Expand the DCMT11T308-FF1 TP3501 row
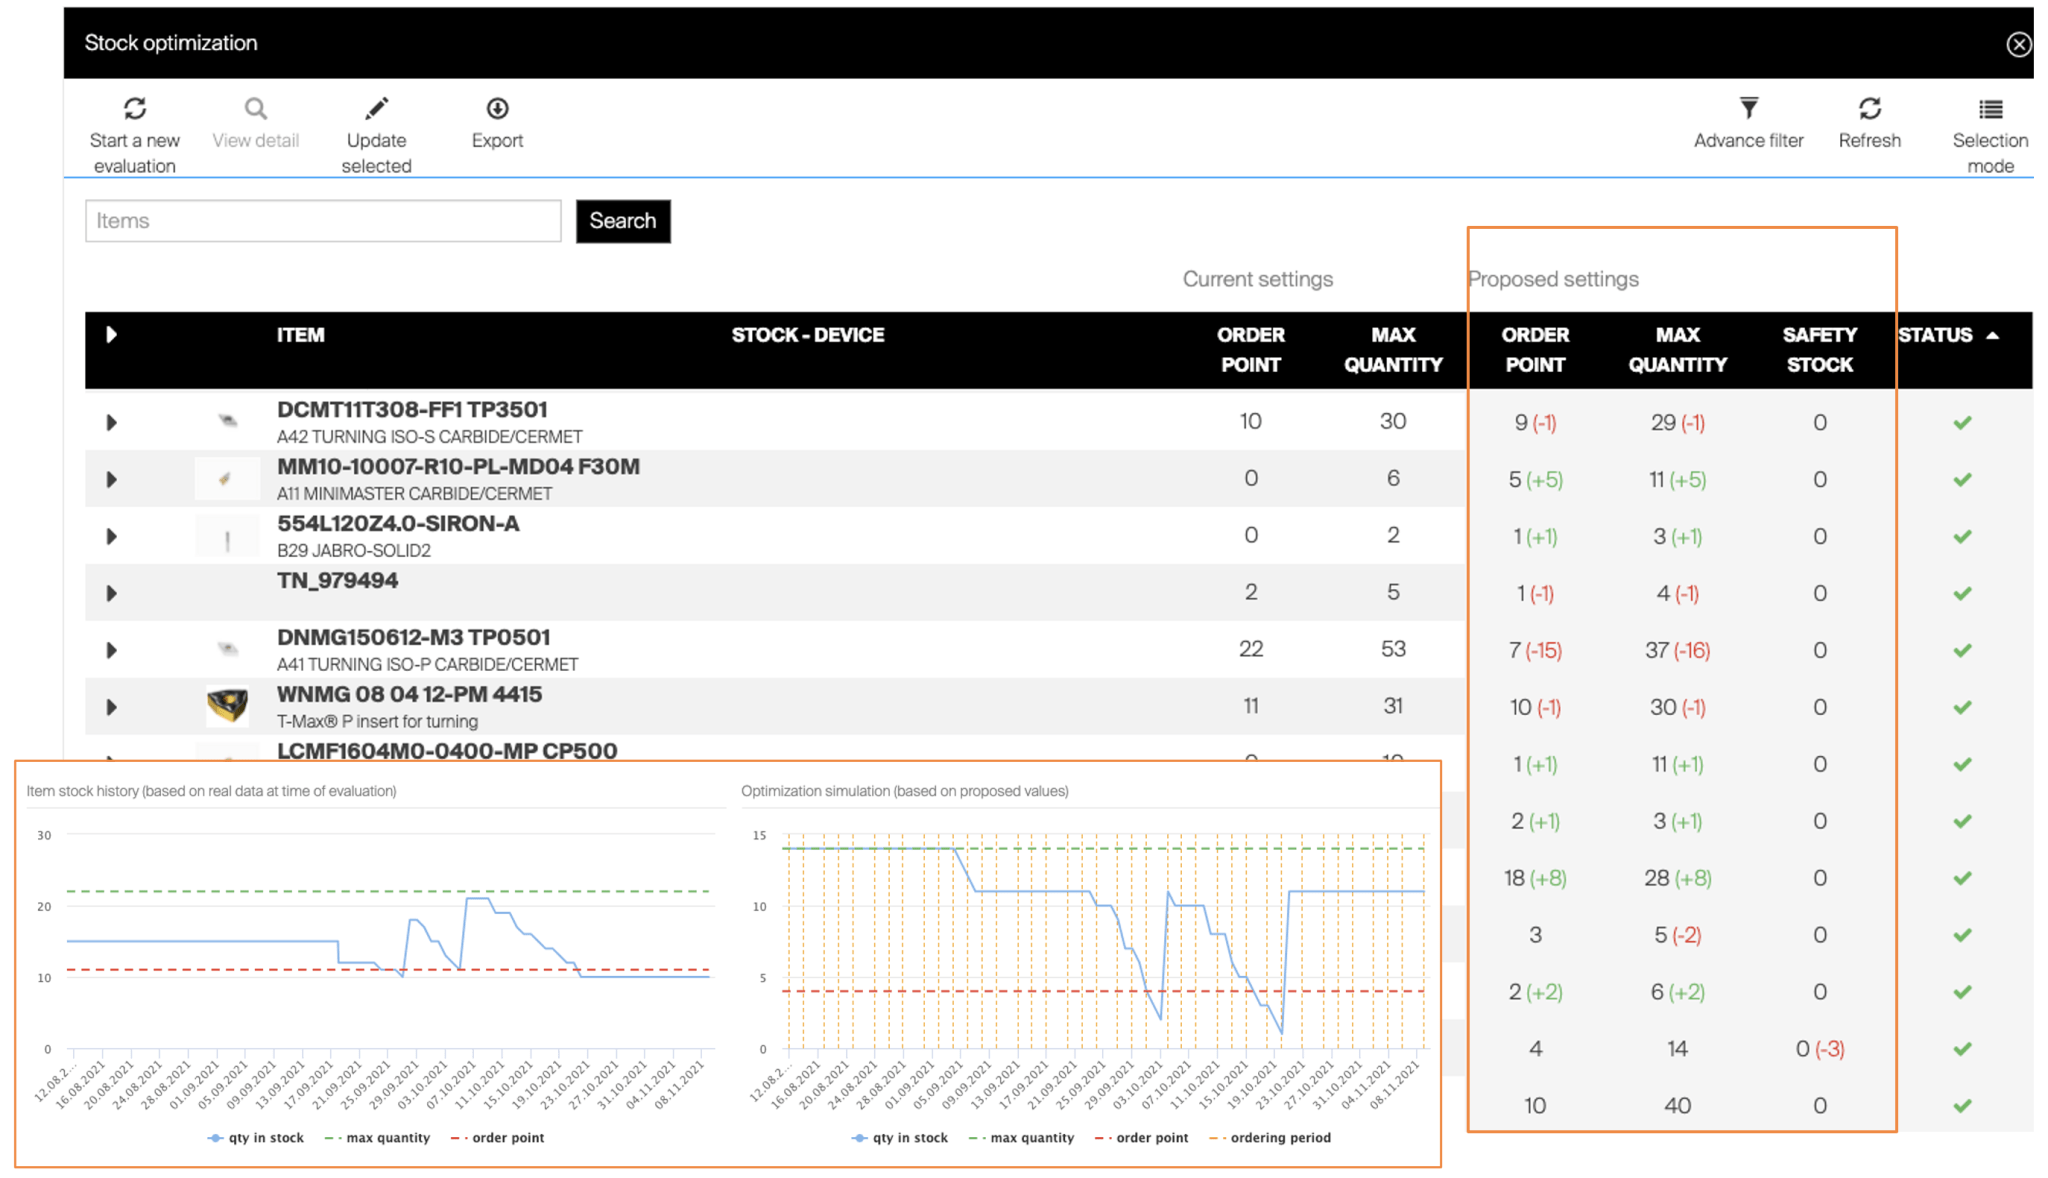This screenshot has width=2048, height=1178. 112,423
